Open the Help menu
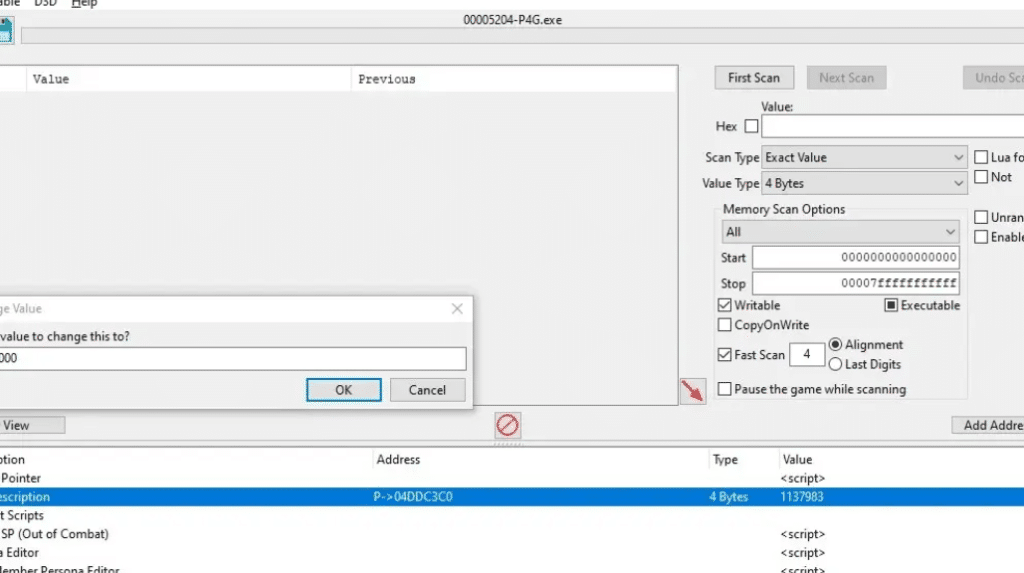 (84, 4)
